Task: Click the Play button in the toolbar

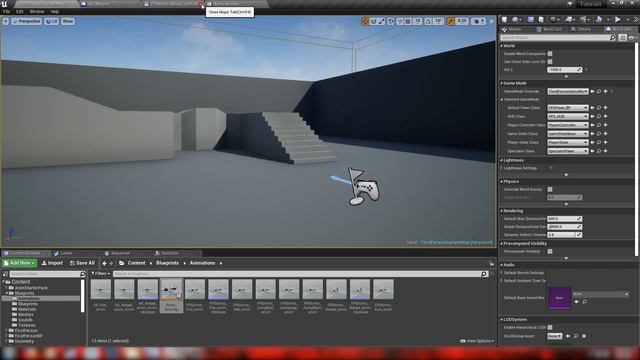Action: click(618, 20)
